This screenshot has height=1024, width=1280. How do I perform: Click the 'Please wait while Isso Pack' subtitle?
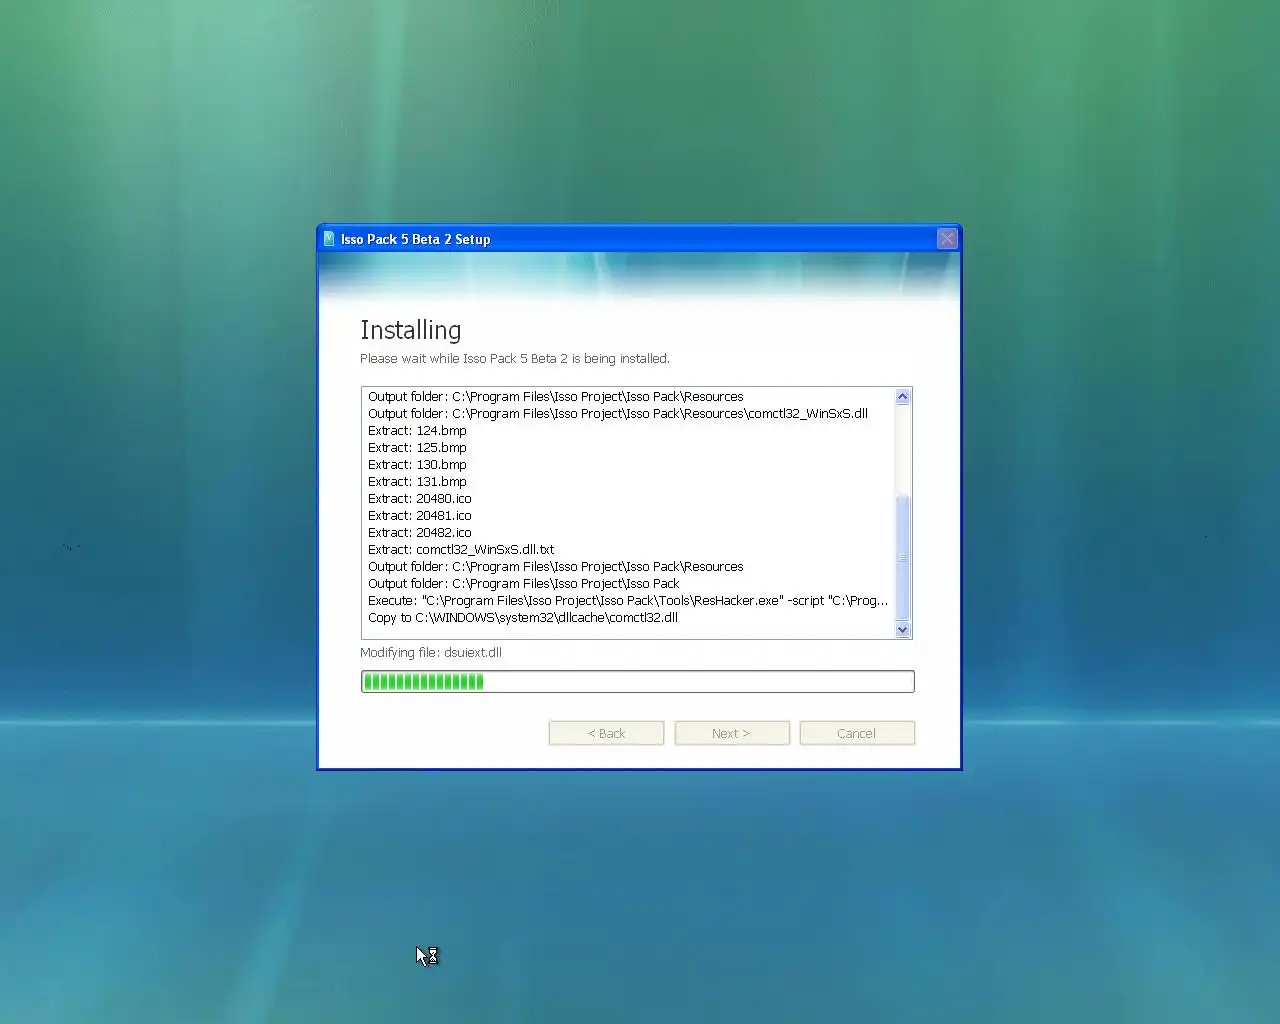515,359
